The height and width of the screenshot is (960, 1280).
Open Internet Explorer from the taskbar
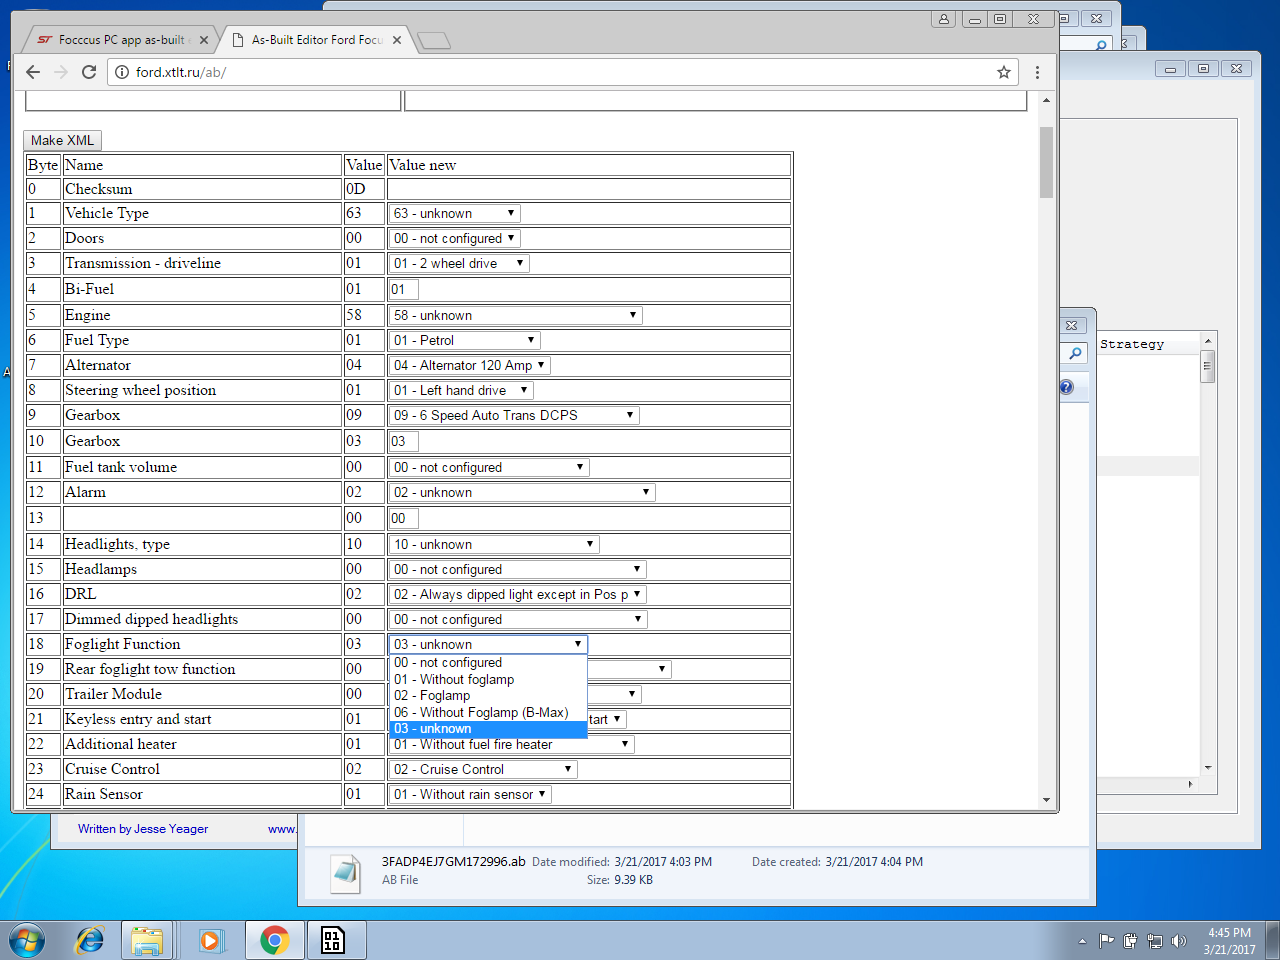coord(90,940)
